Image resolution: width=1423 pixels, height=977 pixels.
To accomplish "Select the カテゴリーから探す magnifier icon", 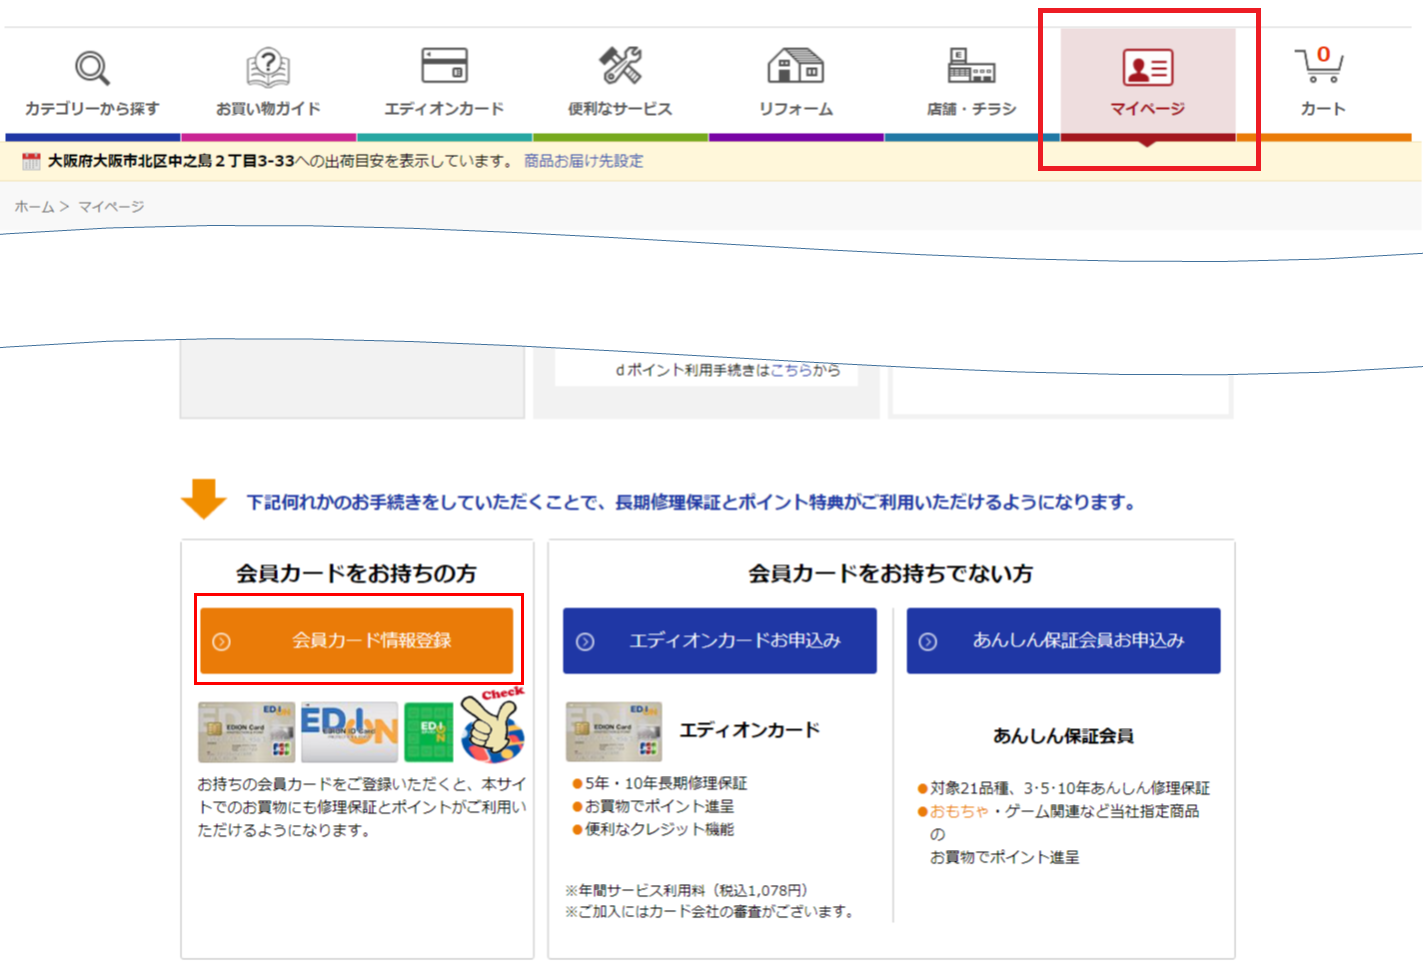I will [92, 66].
